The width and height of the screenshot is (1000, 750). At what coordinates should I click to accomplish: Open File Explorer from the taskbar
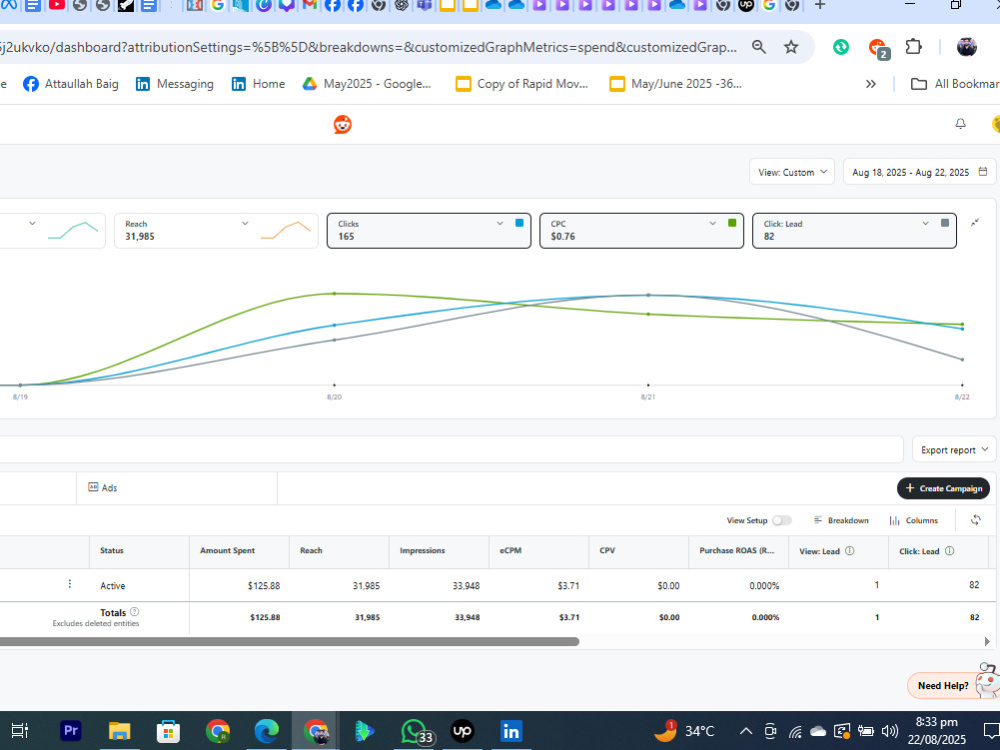pyautogui.click(x=119, y=731)
